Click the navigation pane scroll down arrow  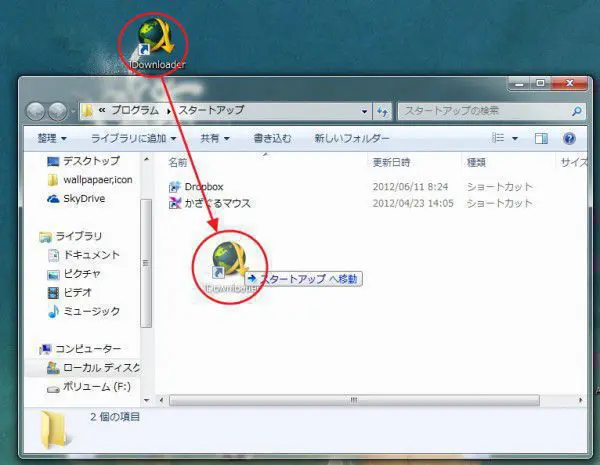pos(146,400)
